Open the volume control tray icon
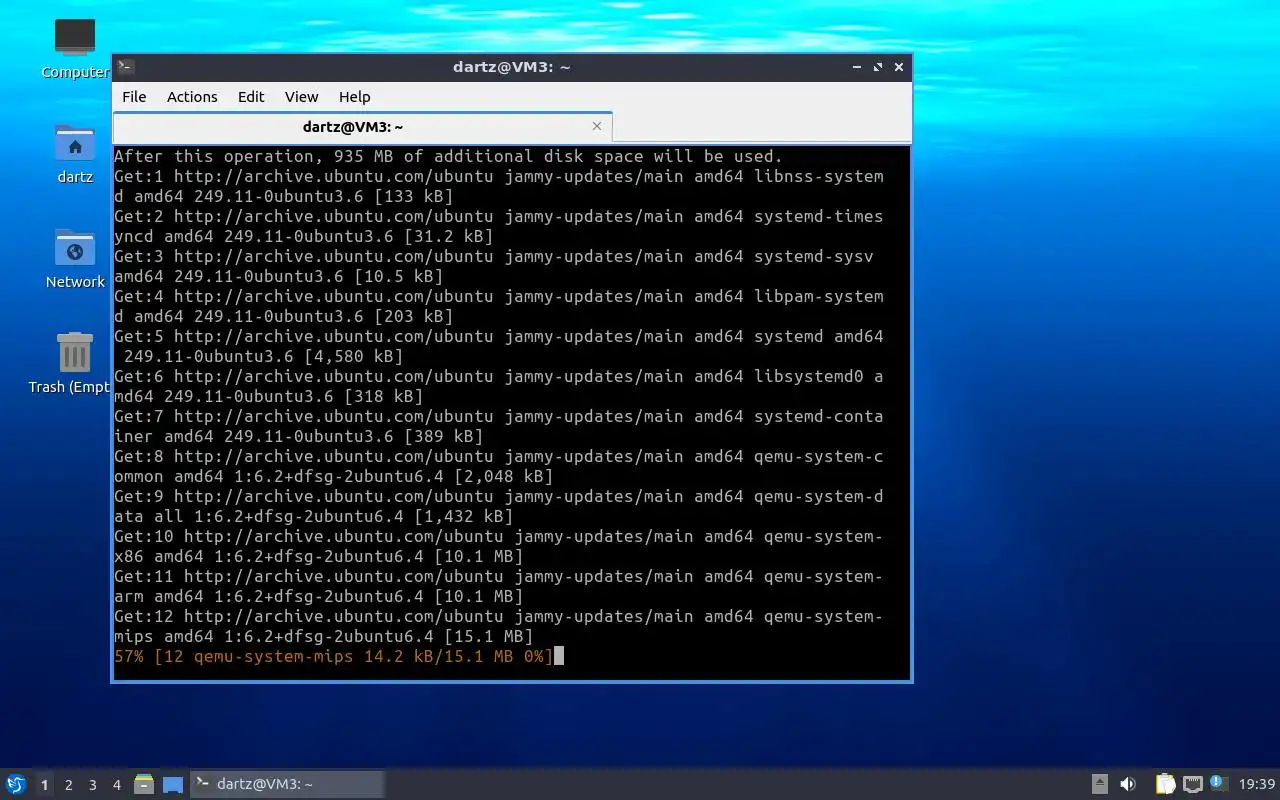The image size is (1280, 800). coord(1128,784)
